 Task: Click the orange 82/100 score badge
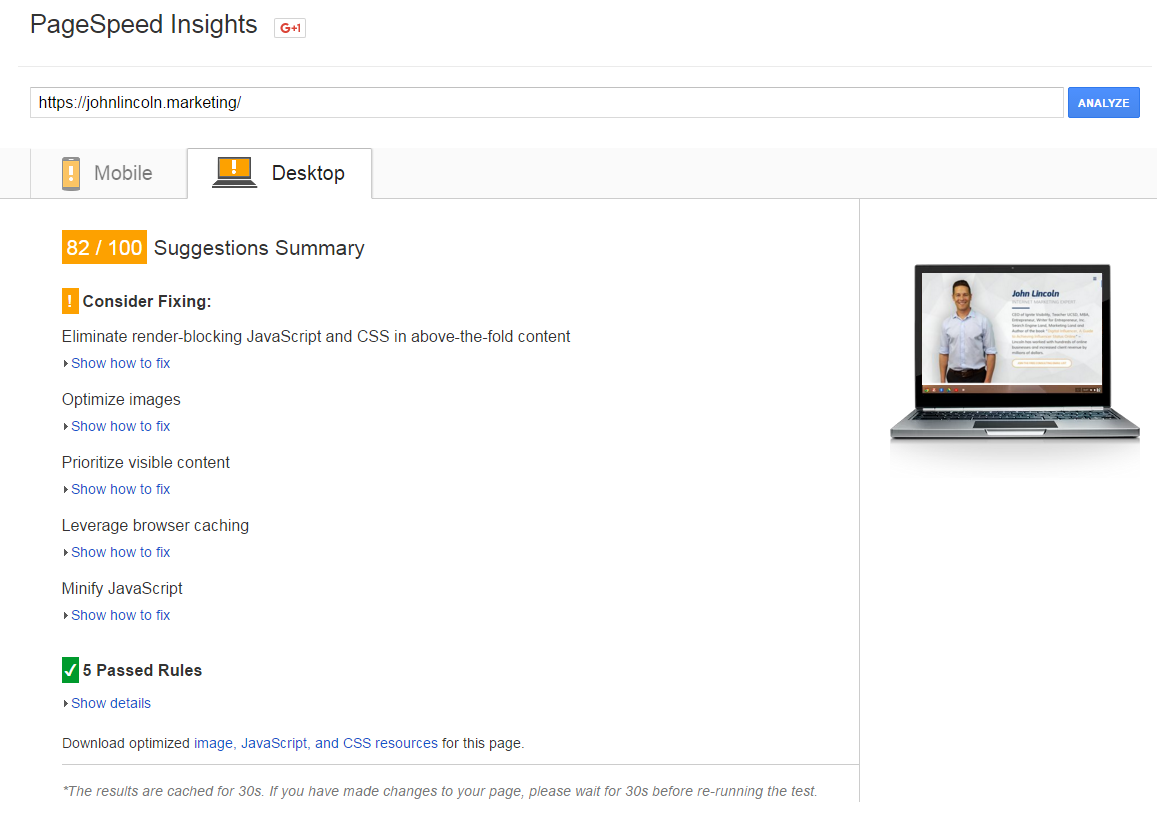click(103, 247)
